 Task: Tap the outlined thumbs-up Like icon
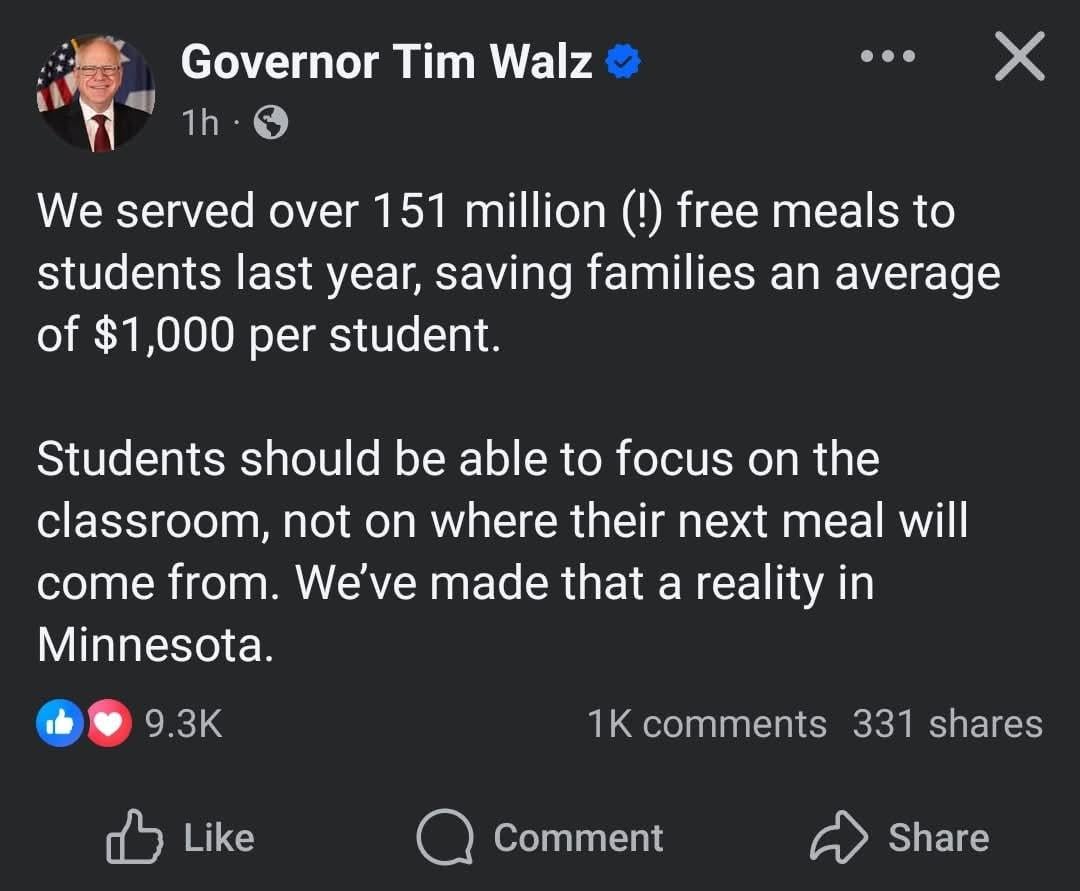(134, 837)
